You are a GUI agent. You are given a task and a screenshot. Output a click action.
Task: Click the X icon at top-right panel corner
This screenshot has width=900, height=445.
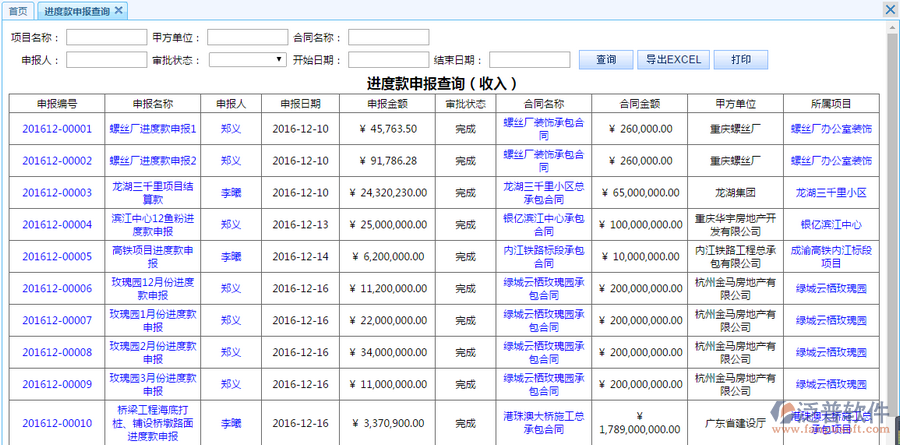tap(890, 9)
